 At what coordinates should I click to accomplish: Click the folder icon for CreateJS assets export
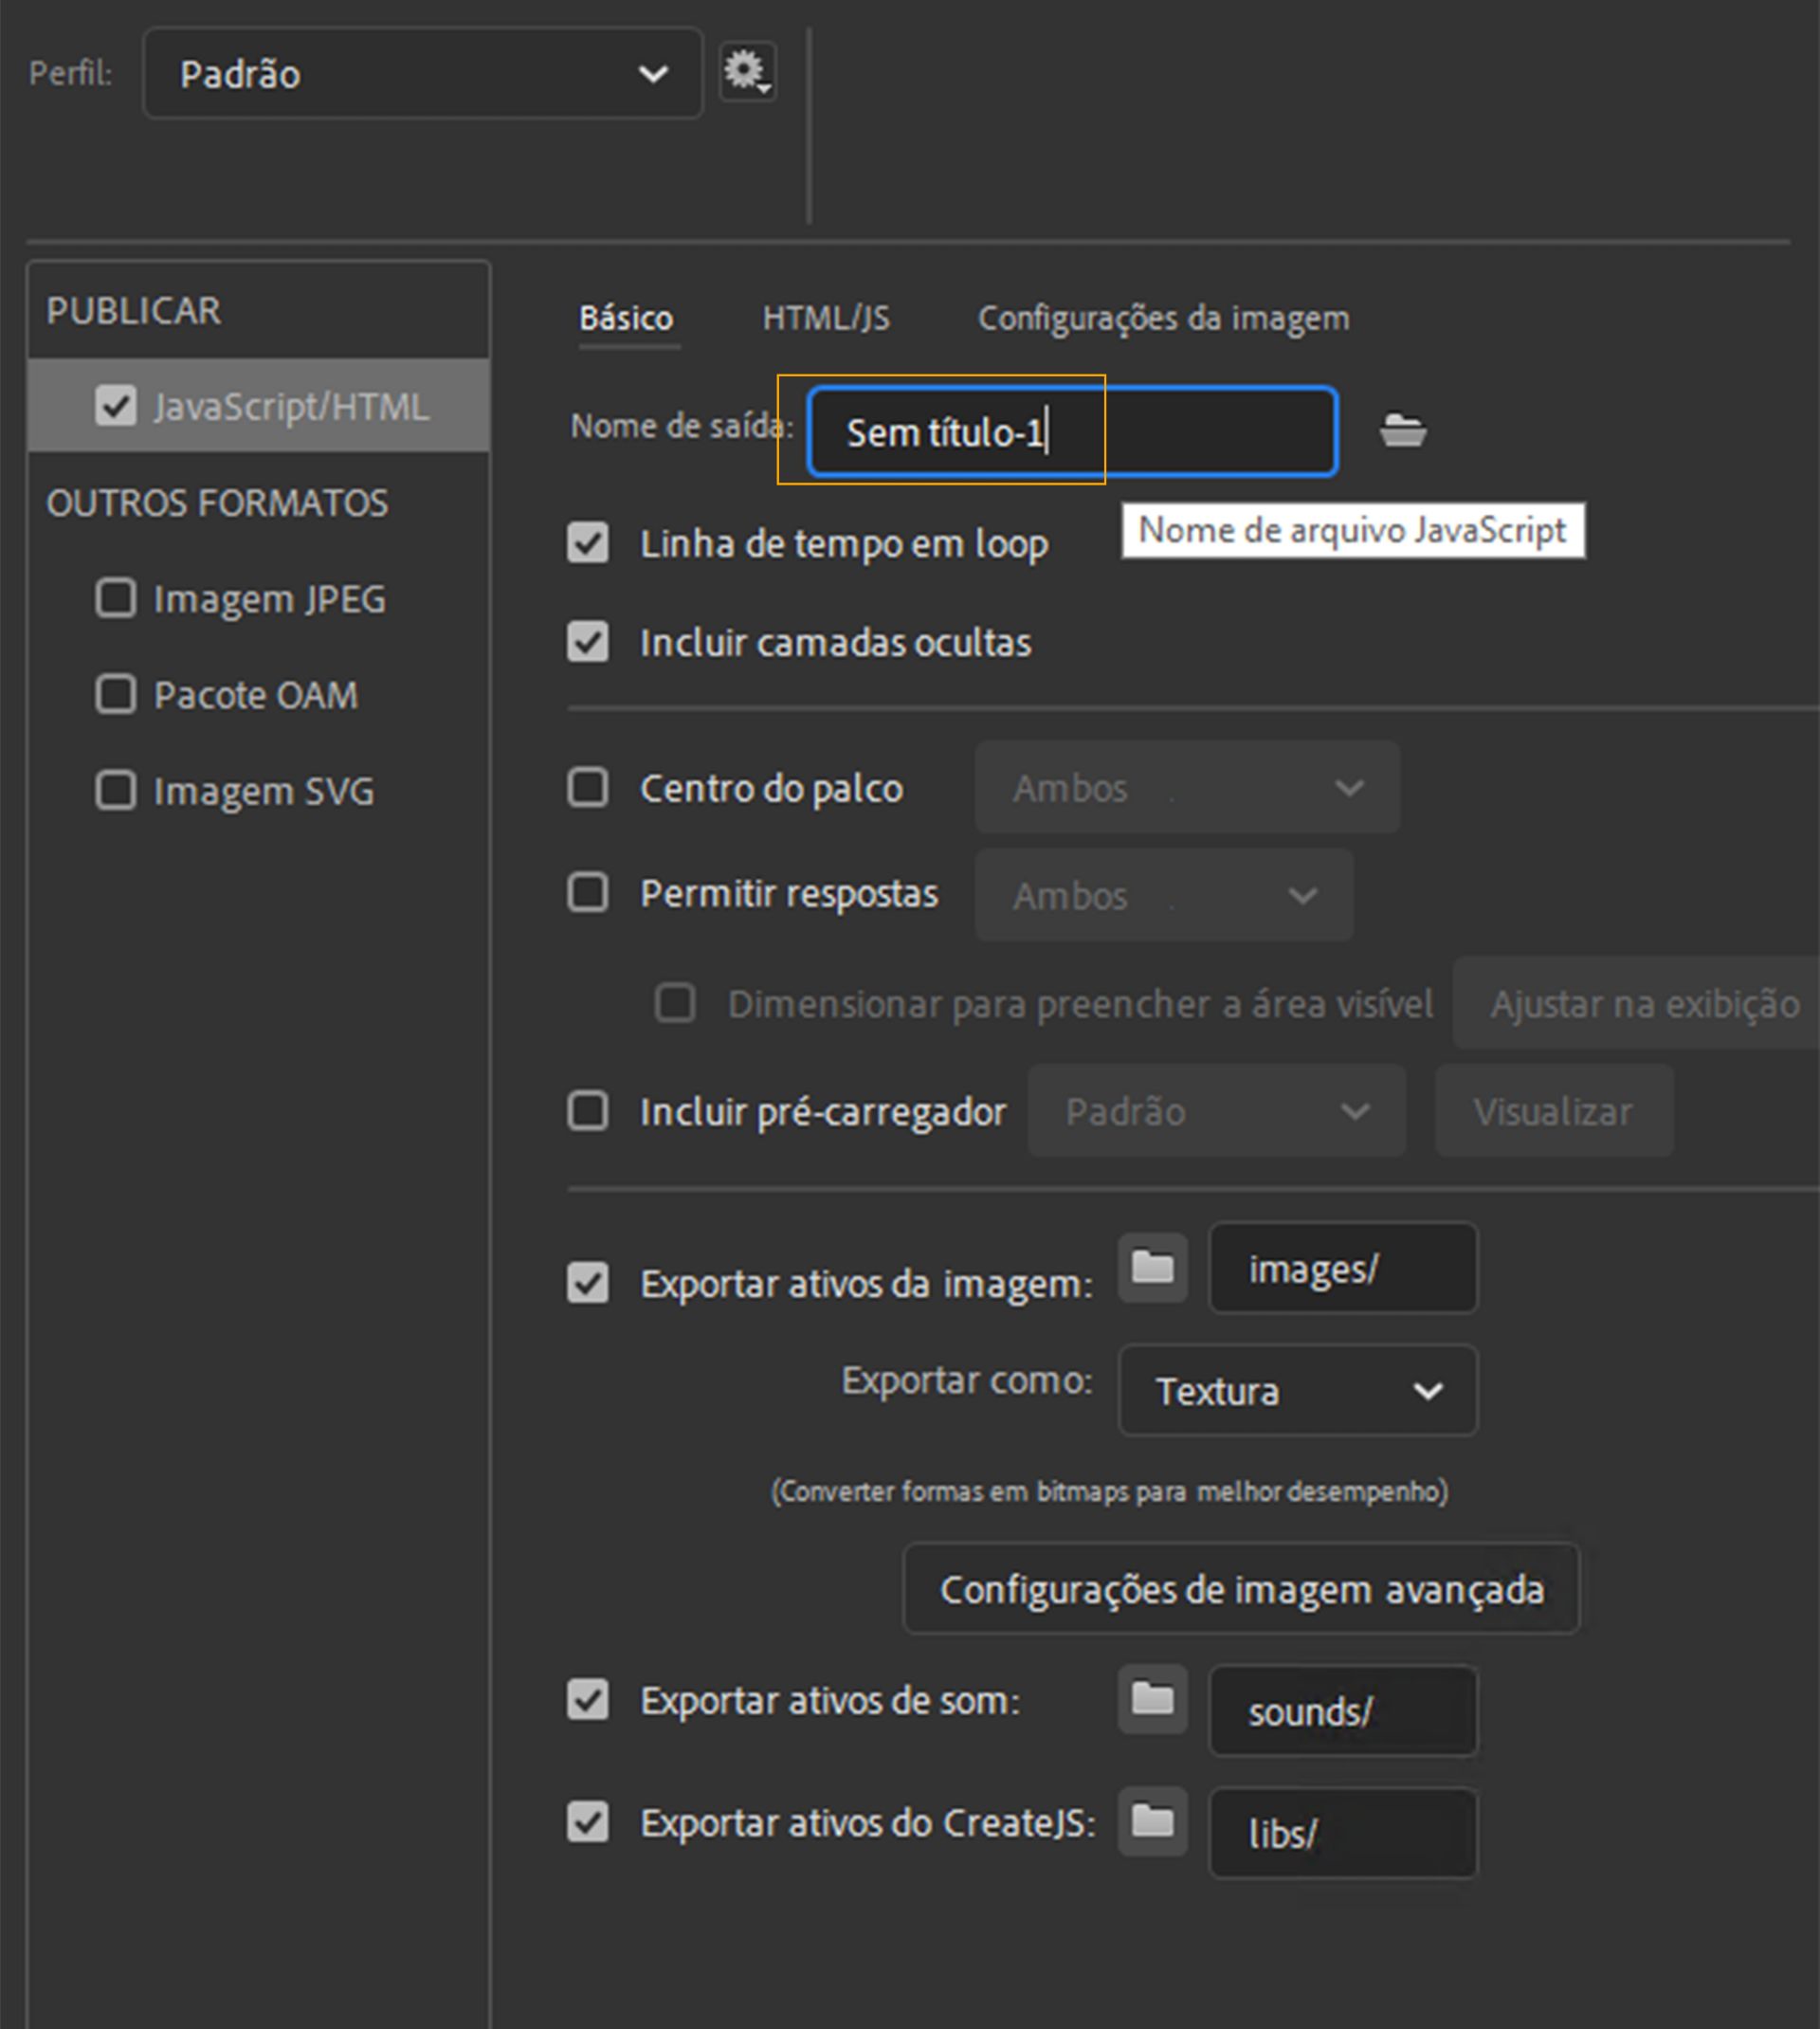[1151, 1822]
